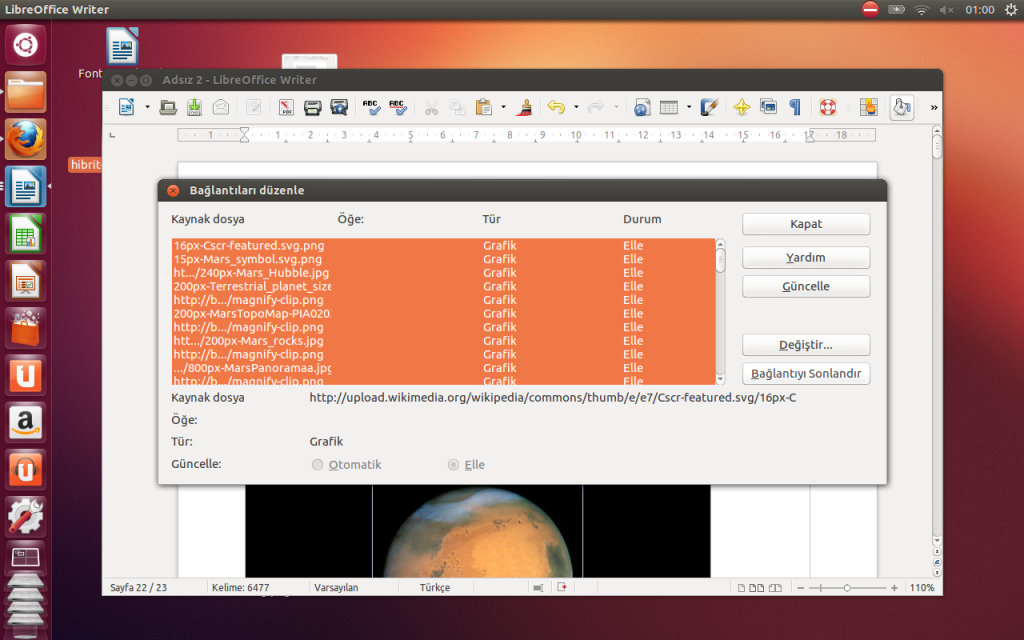The width and height of the screenshot is (1024, 640).
Task: Click the links list scroll-down arrow
Action: tap(720, 379)
